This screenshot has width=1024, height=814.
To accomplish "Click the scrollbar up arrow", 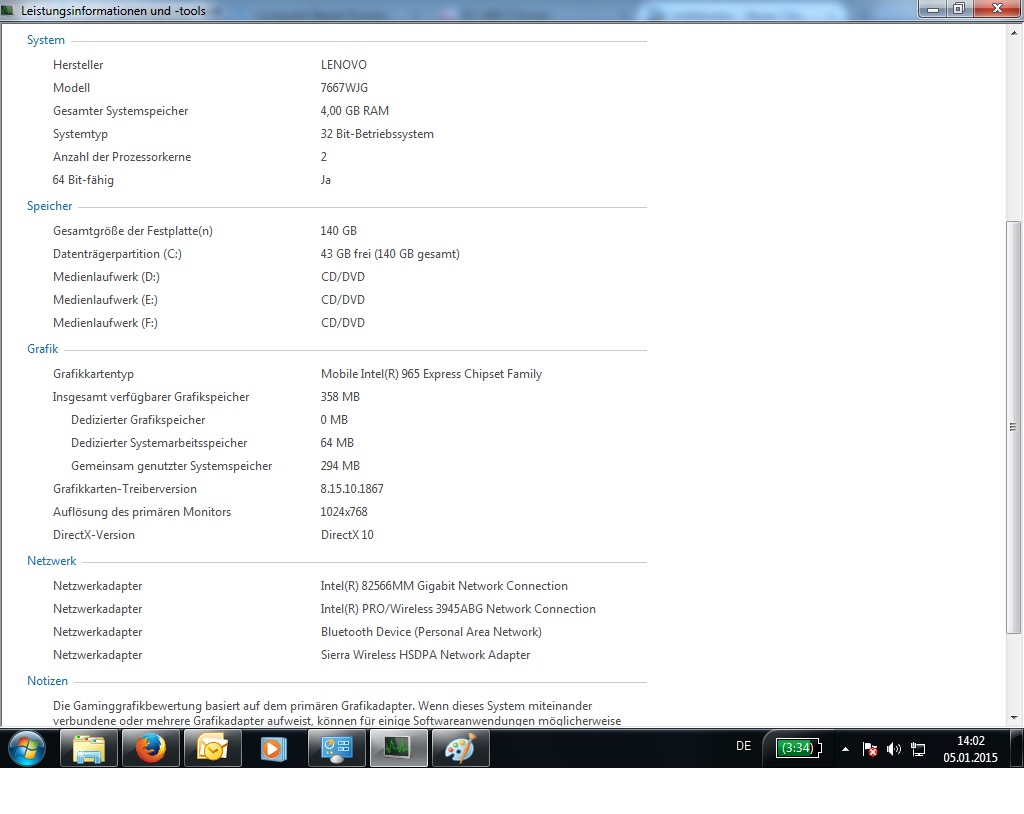I will 1014,33.
